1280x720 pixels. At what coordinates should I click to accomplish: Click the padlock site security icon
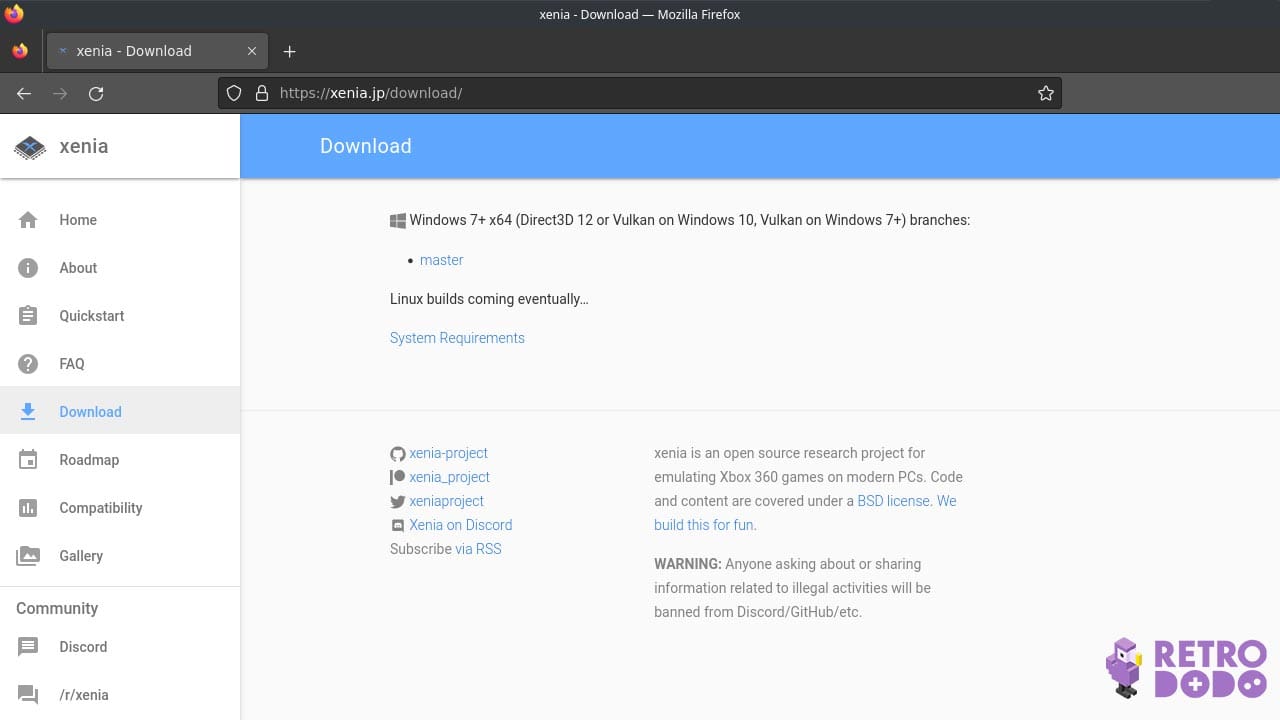click(x=262, y=93)
